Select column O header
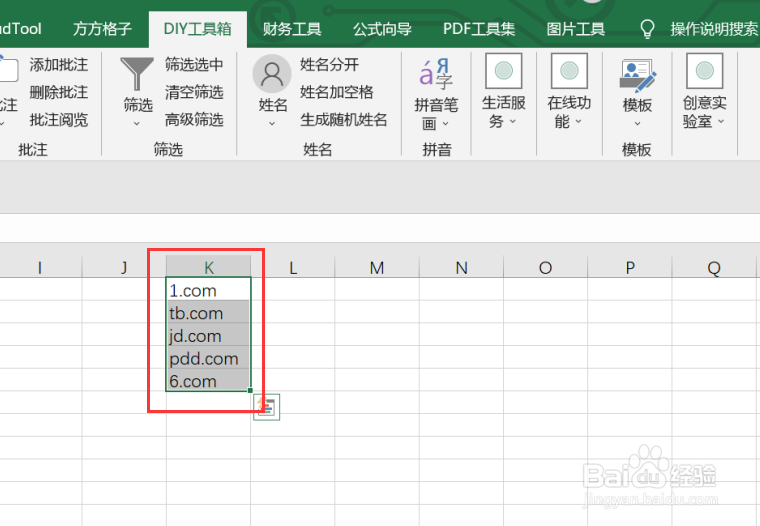Viewport: 760px width, 526px height. click(545, 267)
